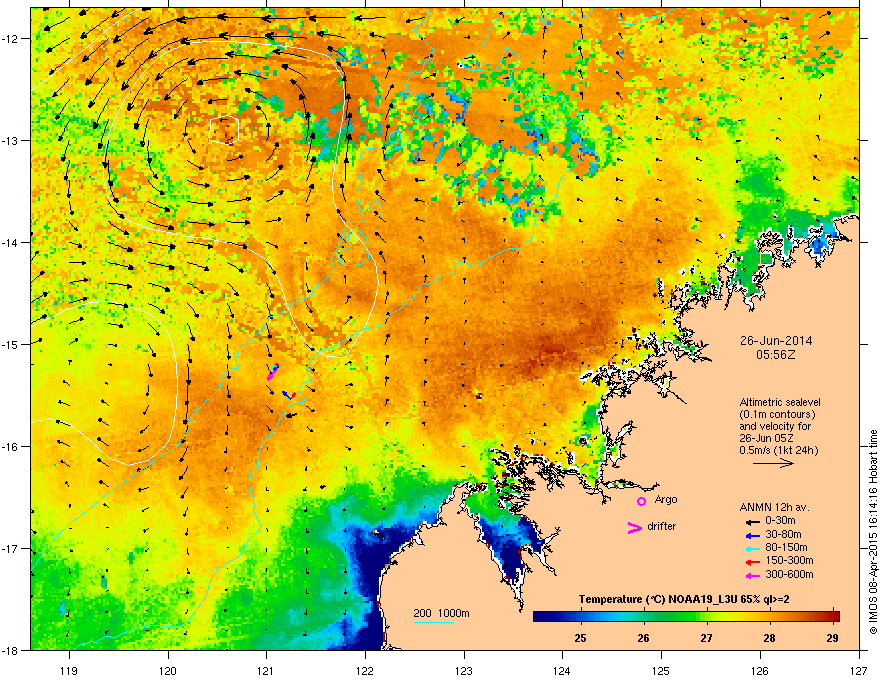Click the longitude axis label '124'

tap(562, 670)
